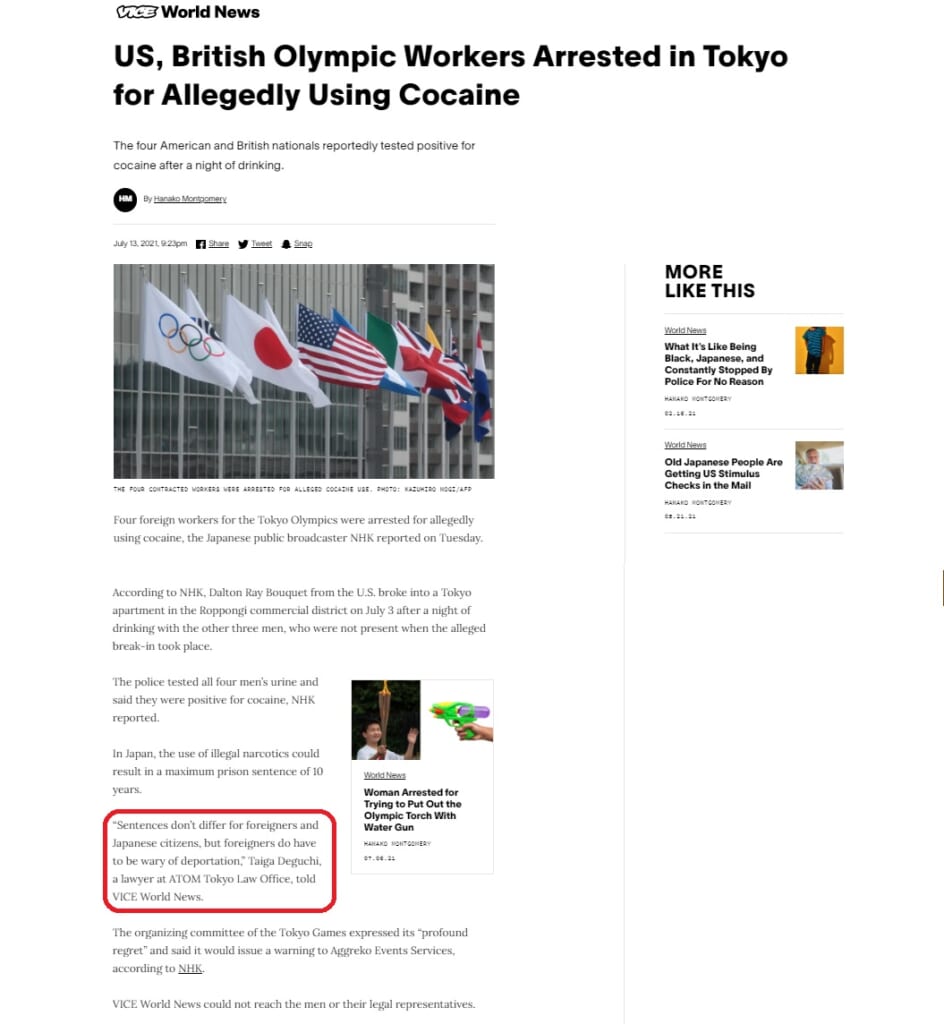Viewport: 944px width, 1024px height.
Task: Open the World News section heading
Action: (x=210, y=12)
